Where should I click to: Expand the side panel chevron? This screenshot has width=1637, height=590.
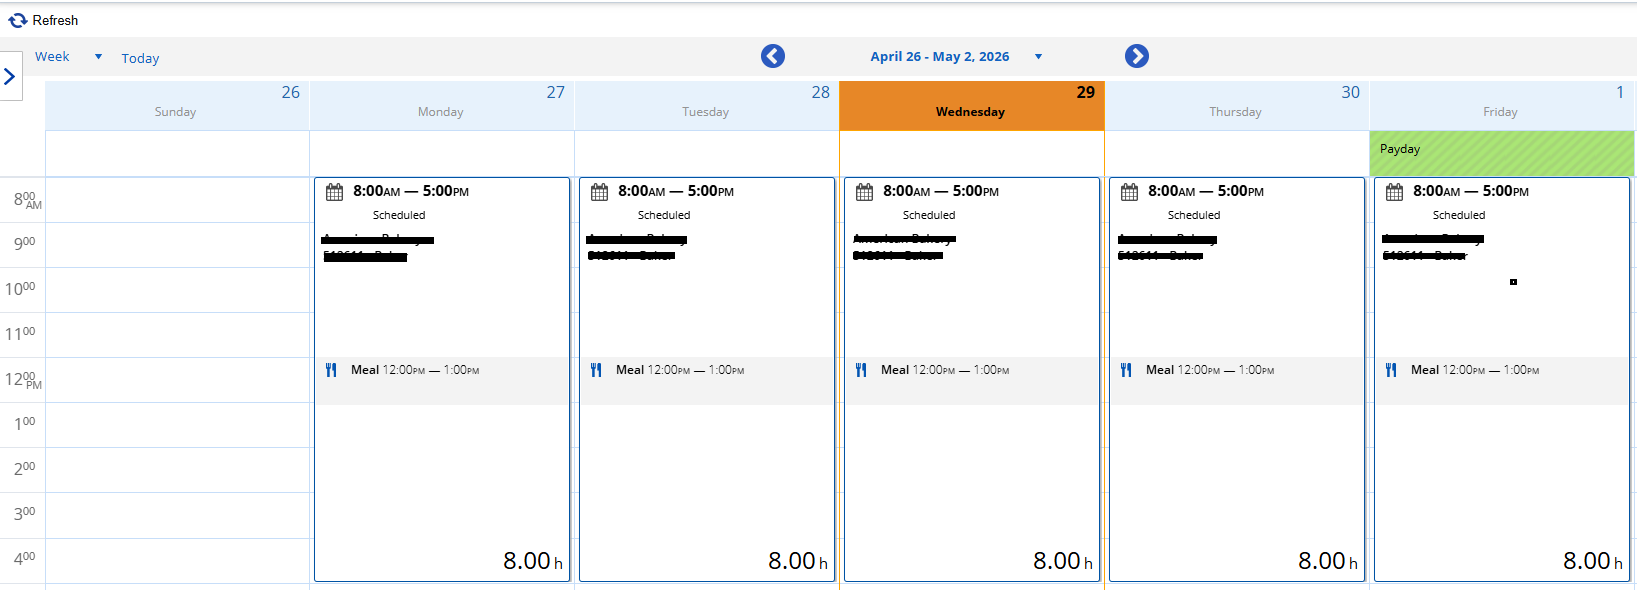[10, 76]
